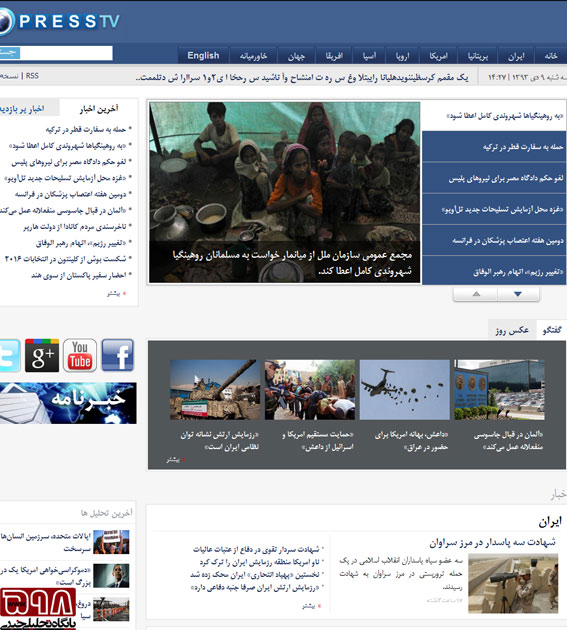Select the عکس روز tab

(512, 330)
